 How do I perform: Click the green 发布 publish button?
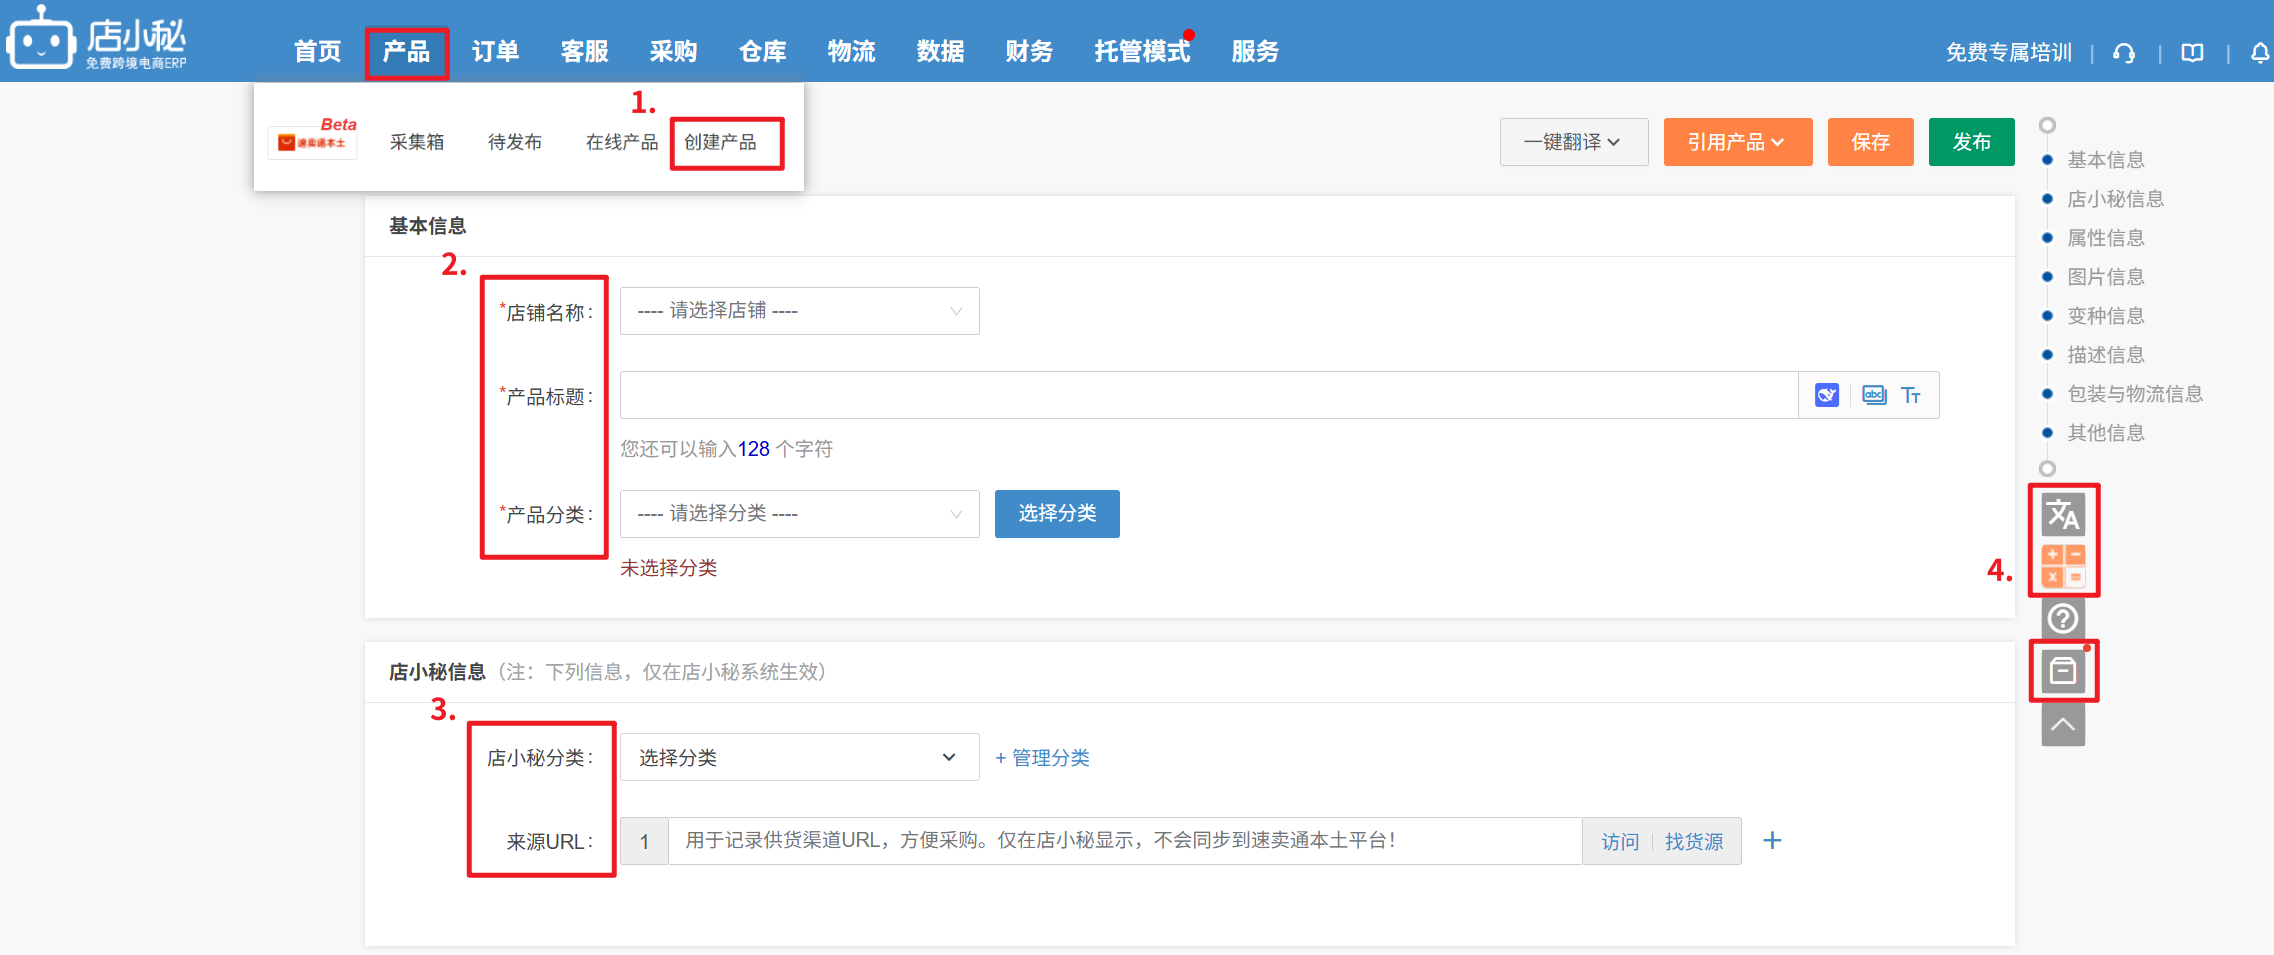(x=1971, y=142)
